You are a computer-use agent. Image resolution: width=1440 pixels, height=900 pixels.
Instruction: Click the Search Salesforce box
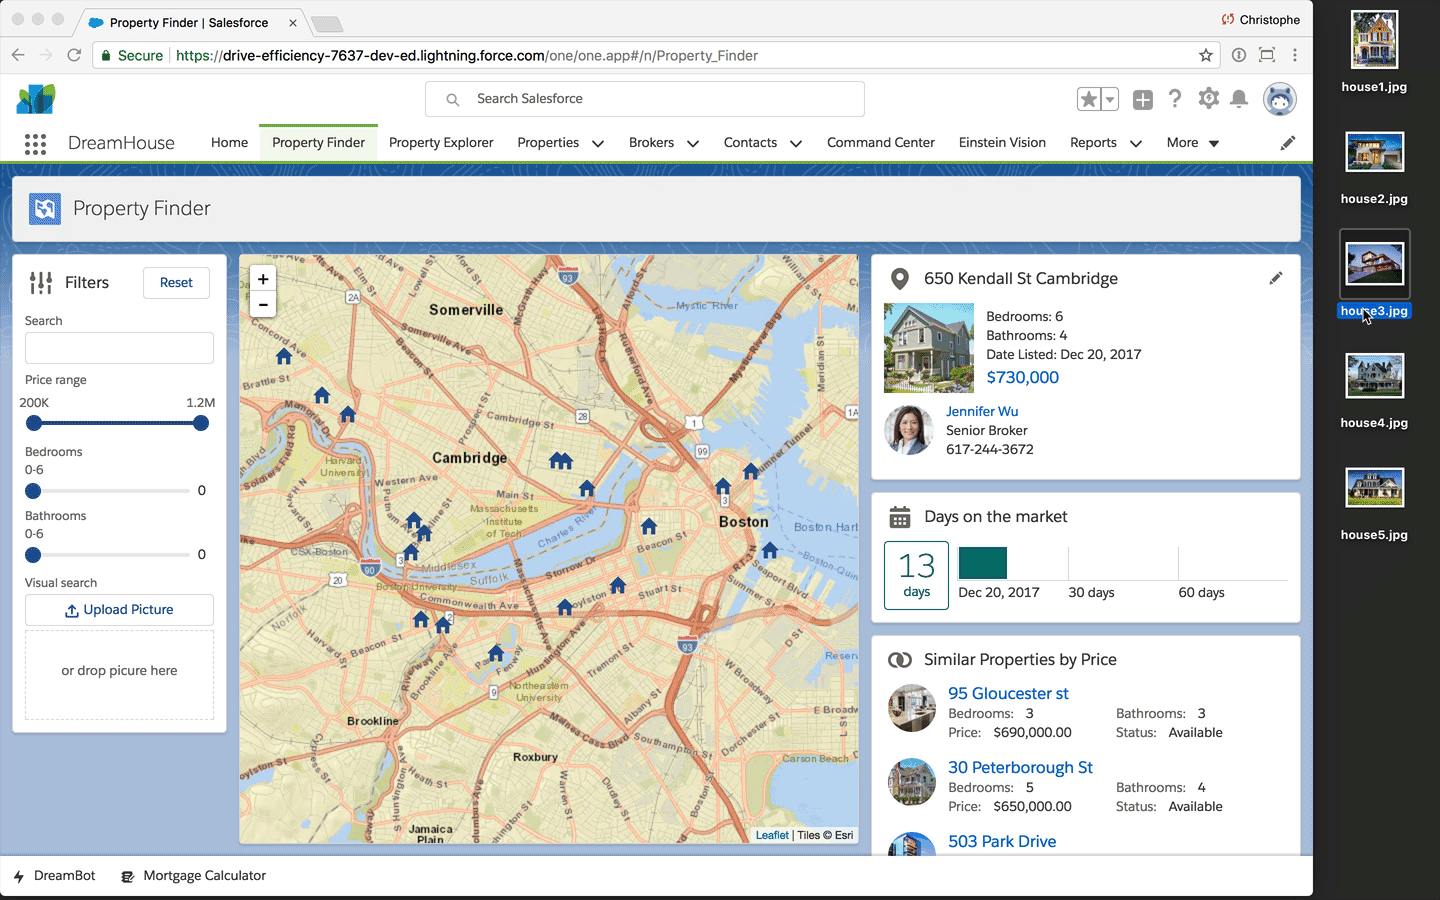point(645,99)
